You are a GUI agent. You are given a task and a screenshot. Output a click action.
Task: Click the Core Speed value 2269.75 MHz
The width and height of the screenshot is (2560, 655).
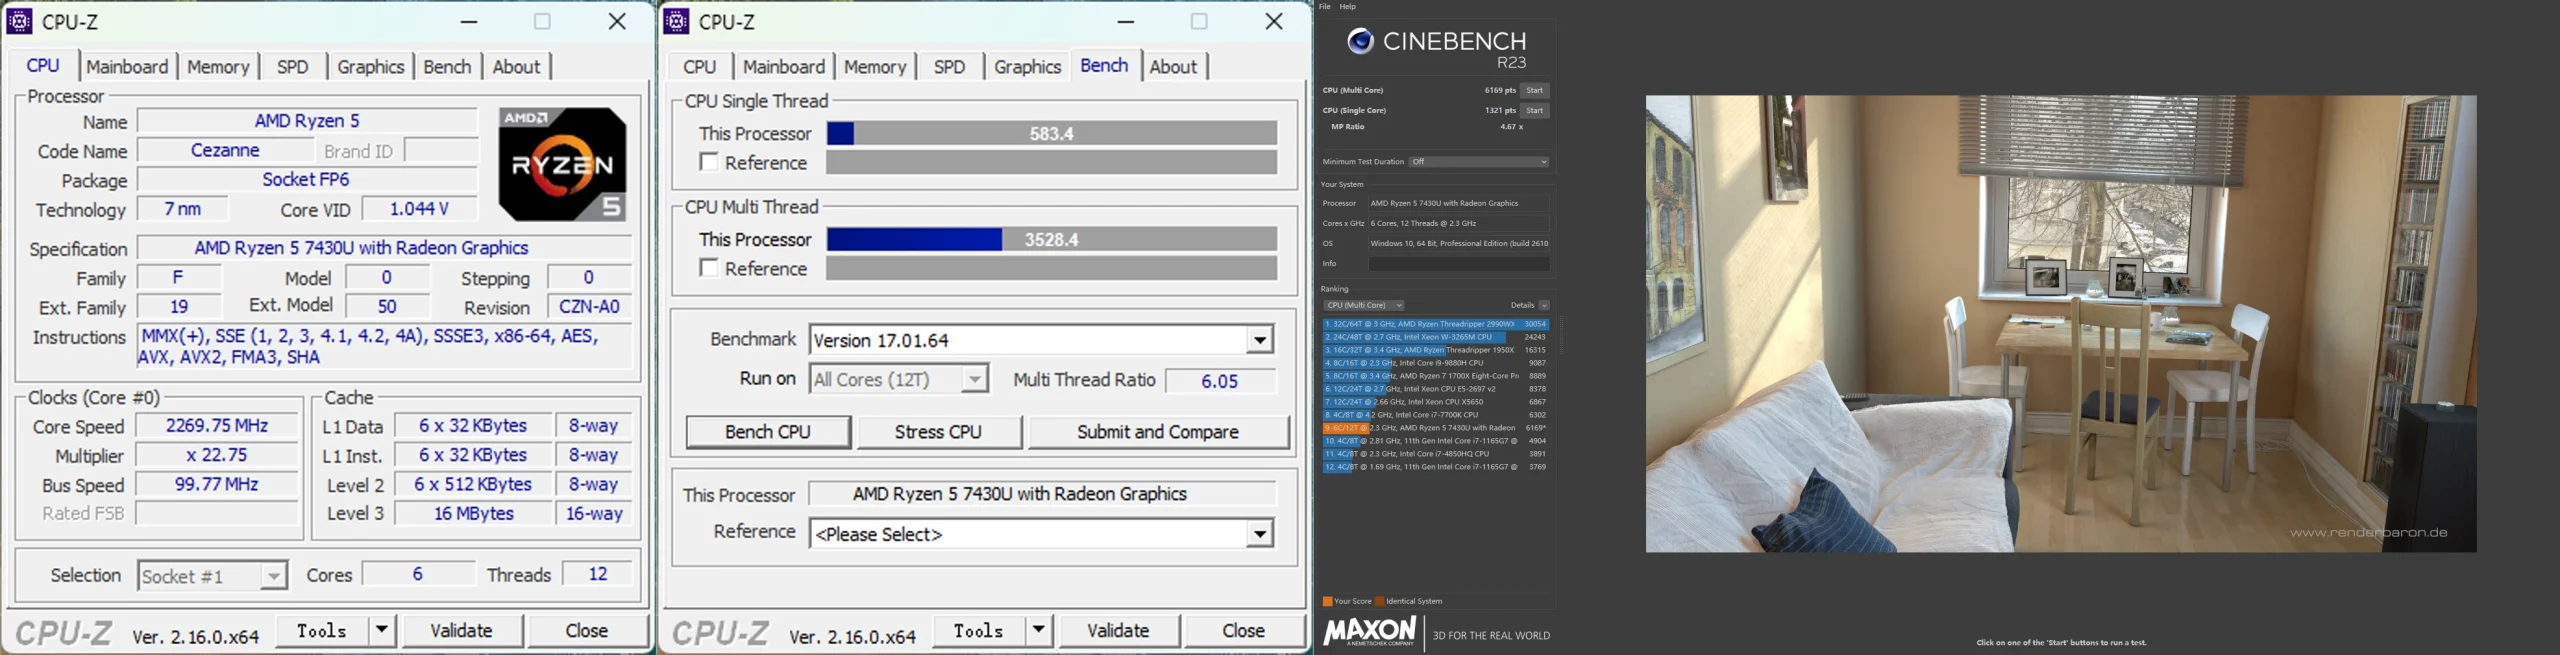click(217, 426)
